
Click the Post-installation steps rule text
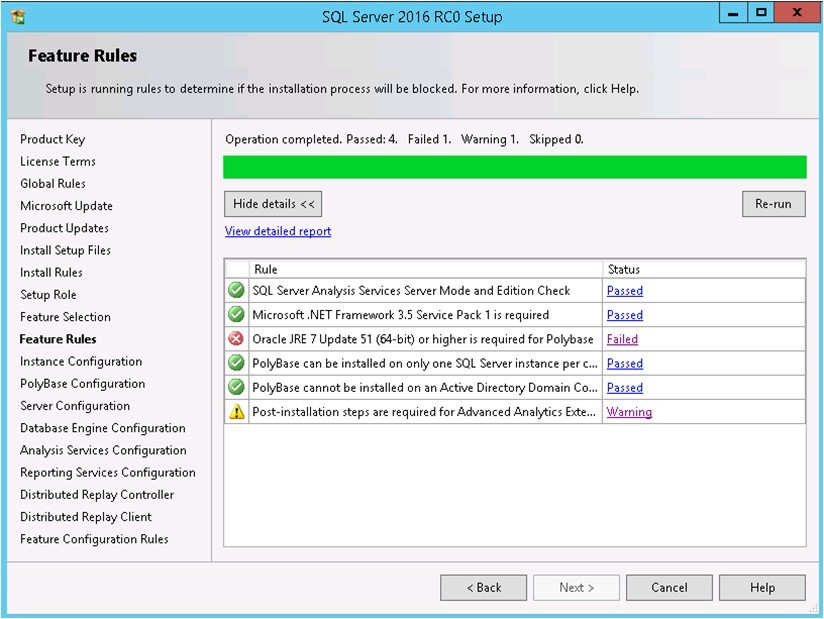[x=424, y=412]
